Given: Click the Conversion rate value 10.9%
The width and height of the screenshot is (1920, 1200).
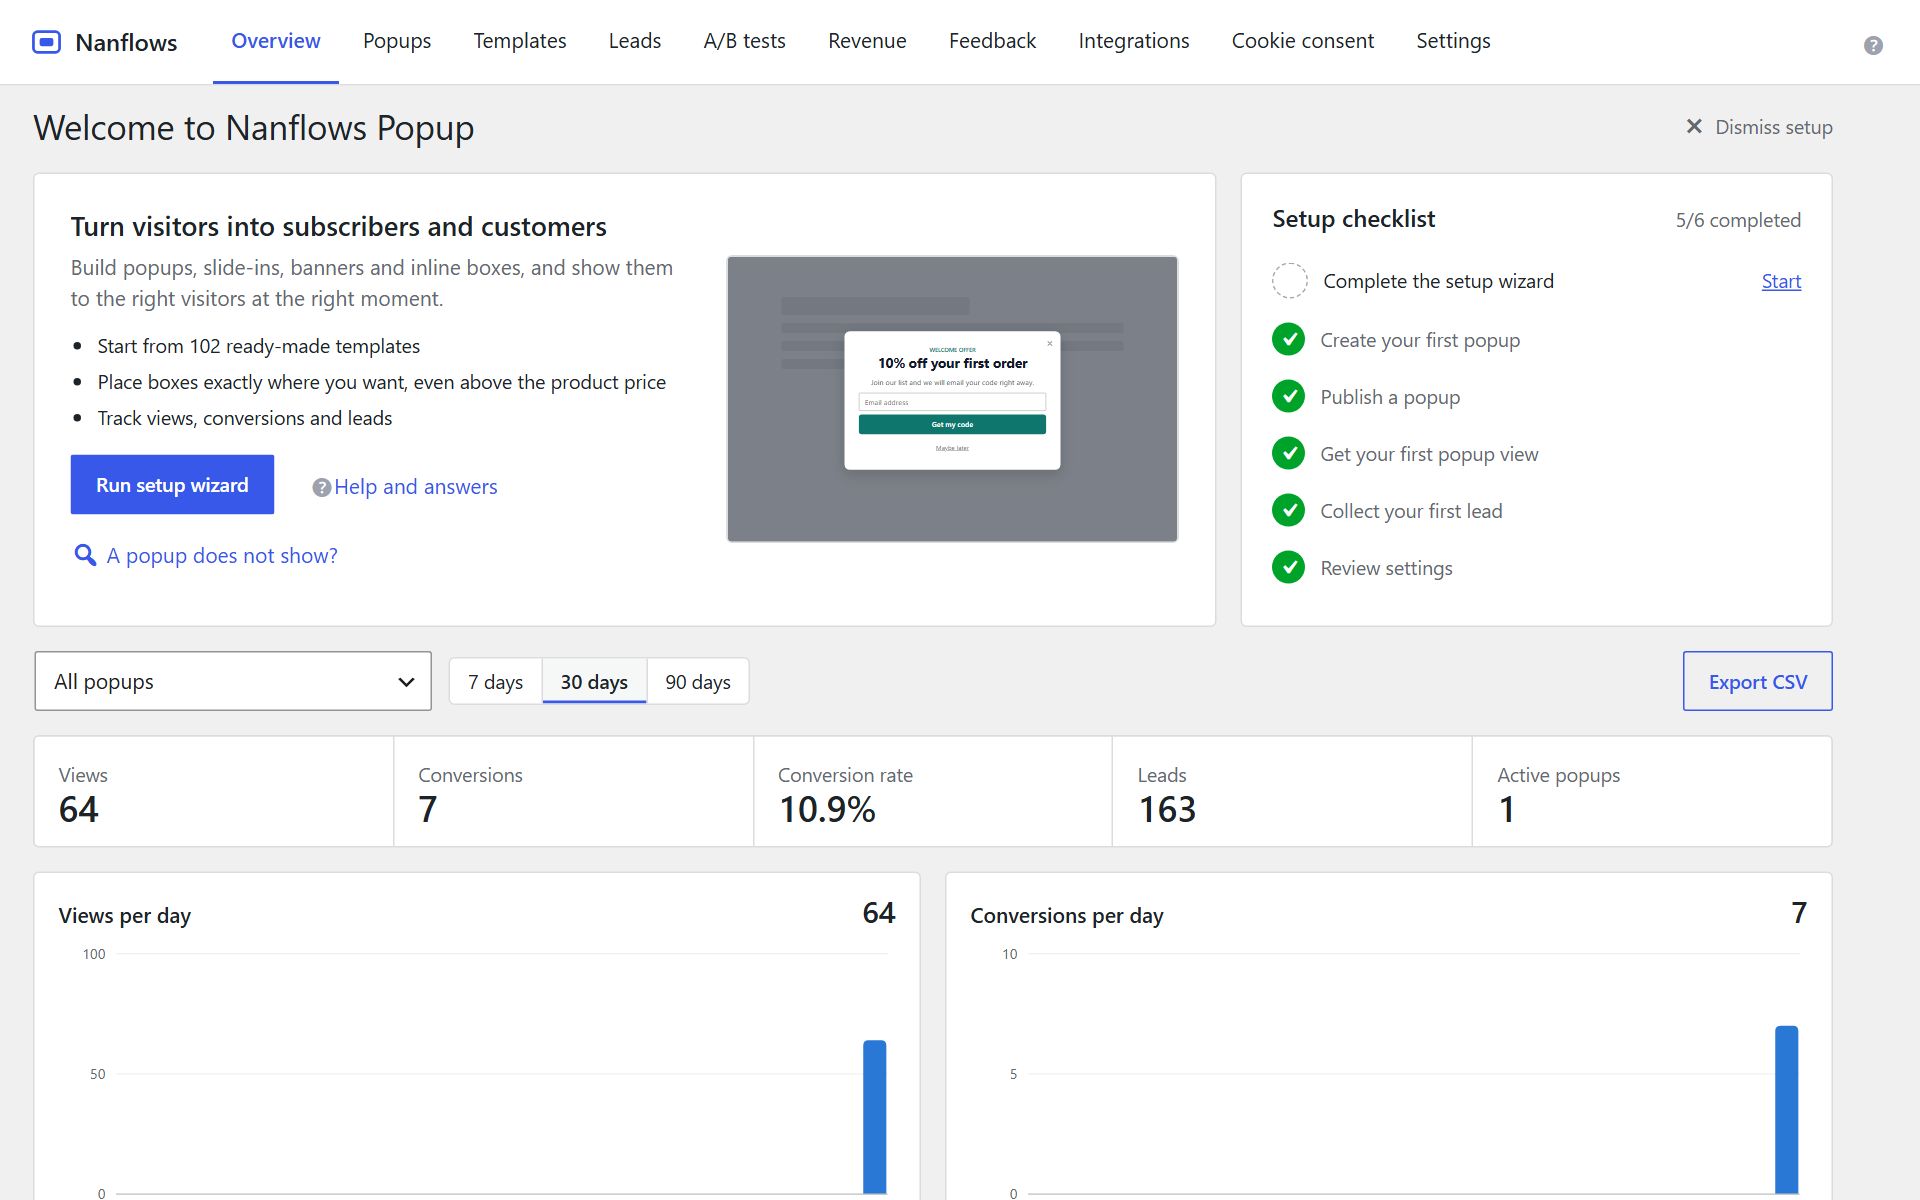Looking at the screenshot, I should [827, 809].
